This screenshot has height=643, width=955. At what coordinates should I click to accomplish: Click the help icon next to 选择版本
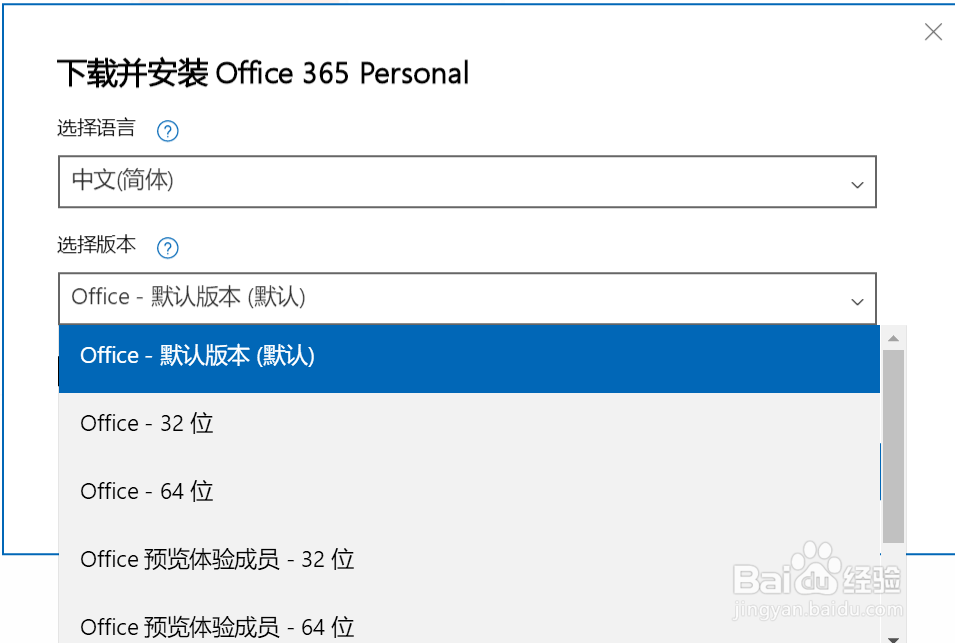coord(167,247)
